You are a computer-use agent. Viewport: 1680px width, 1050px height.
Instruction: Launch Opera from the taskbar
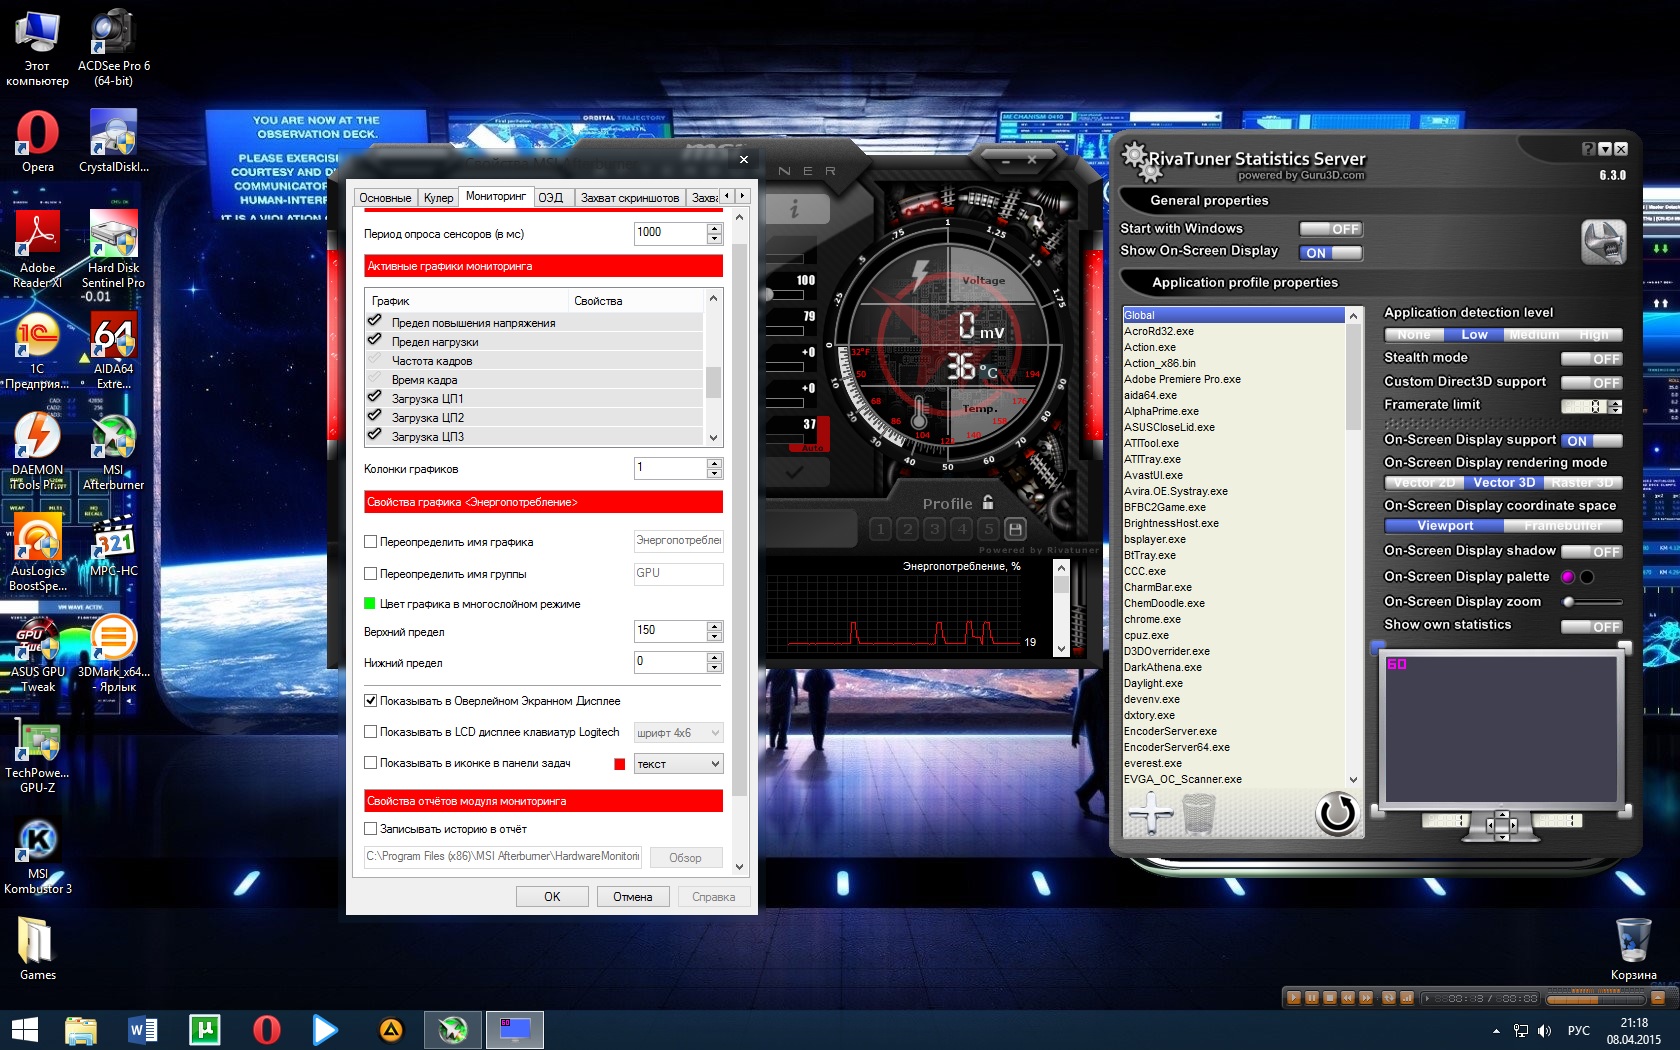coord(267,1029)
